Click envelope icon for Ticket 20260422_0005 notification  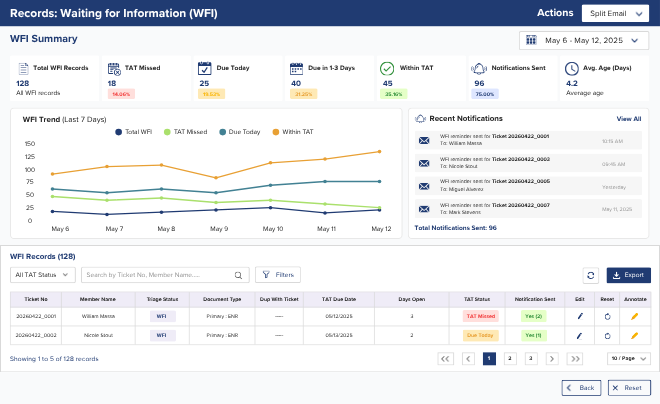424,186
